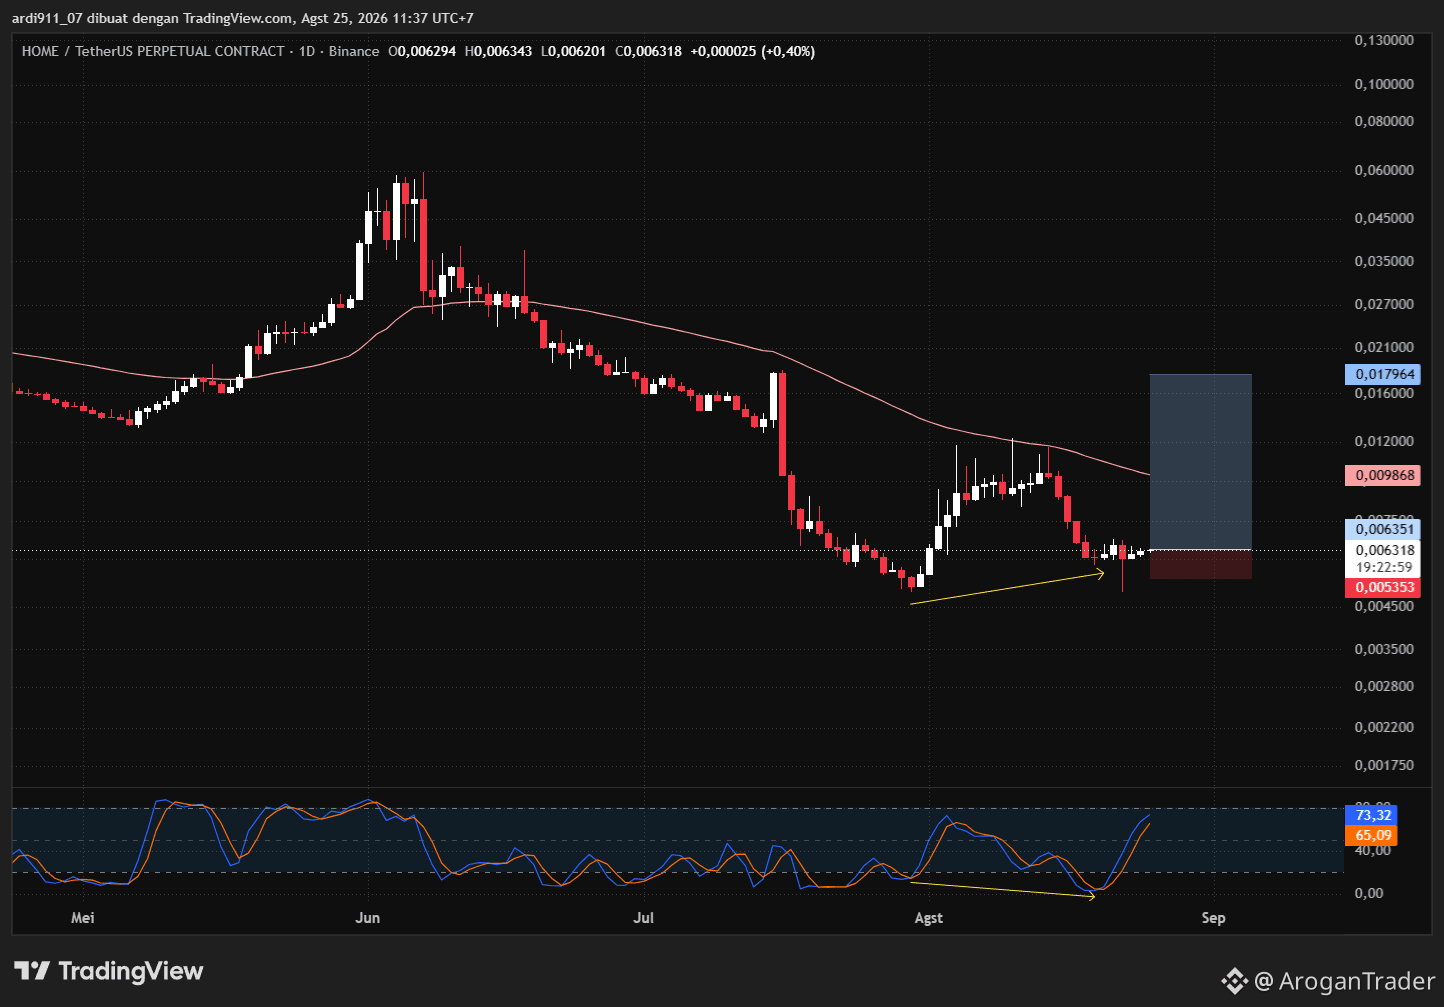Click the red long position stop-loss zone
Screen dimensions: 1444x1007
1200,565
